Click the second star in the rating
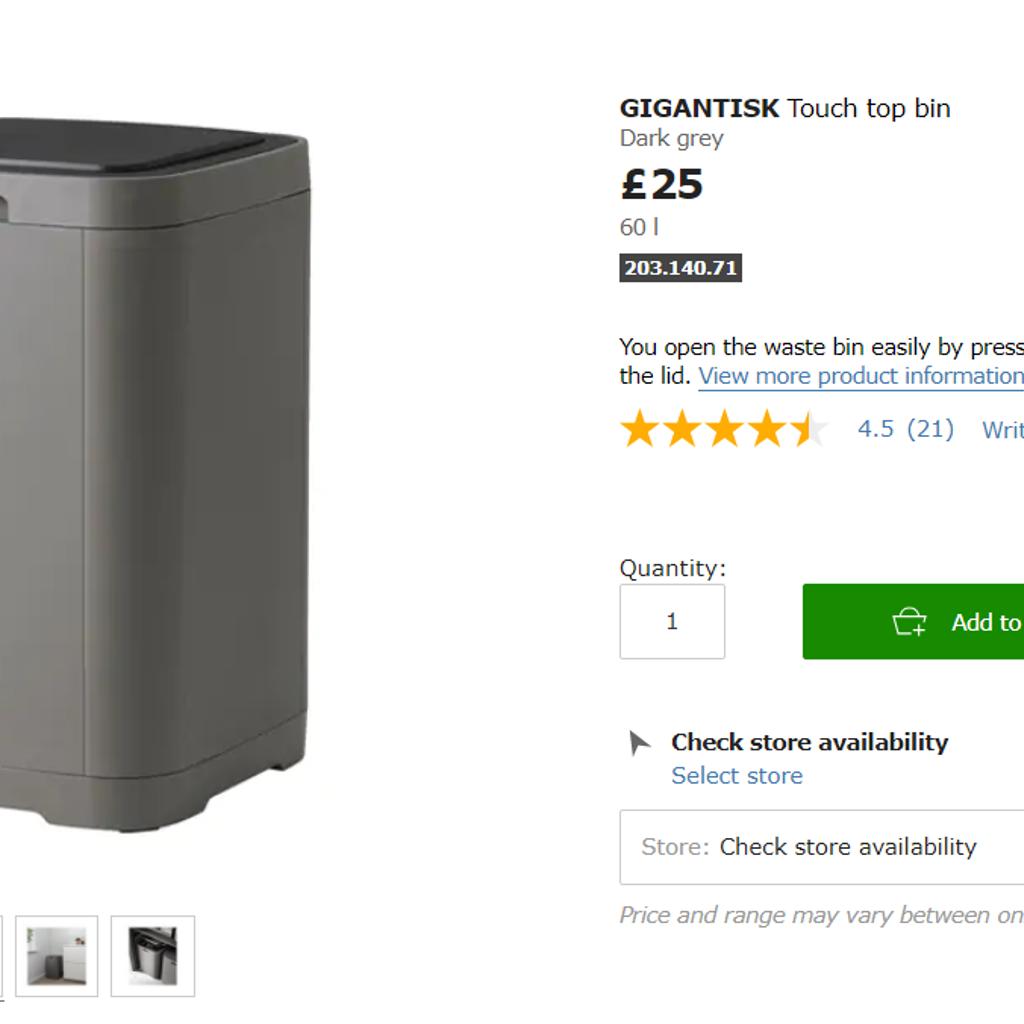 click(x=682, y=430)
